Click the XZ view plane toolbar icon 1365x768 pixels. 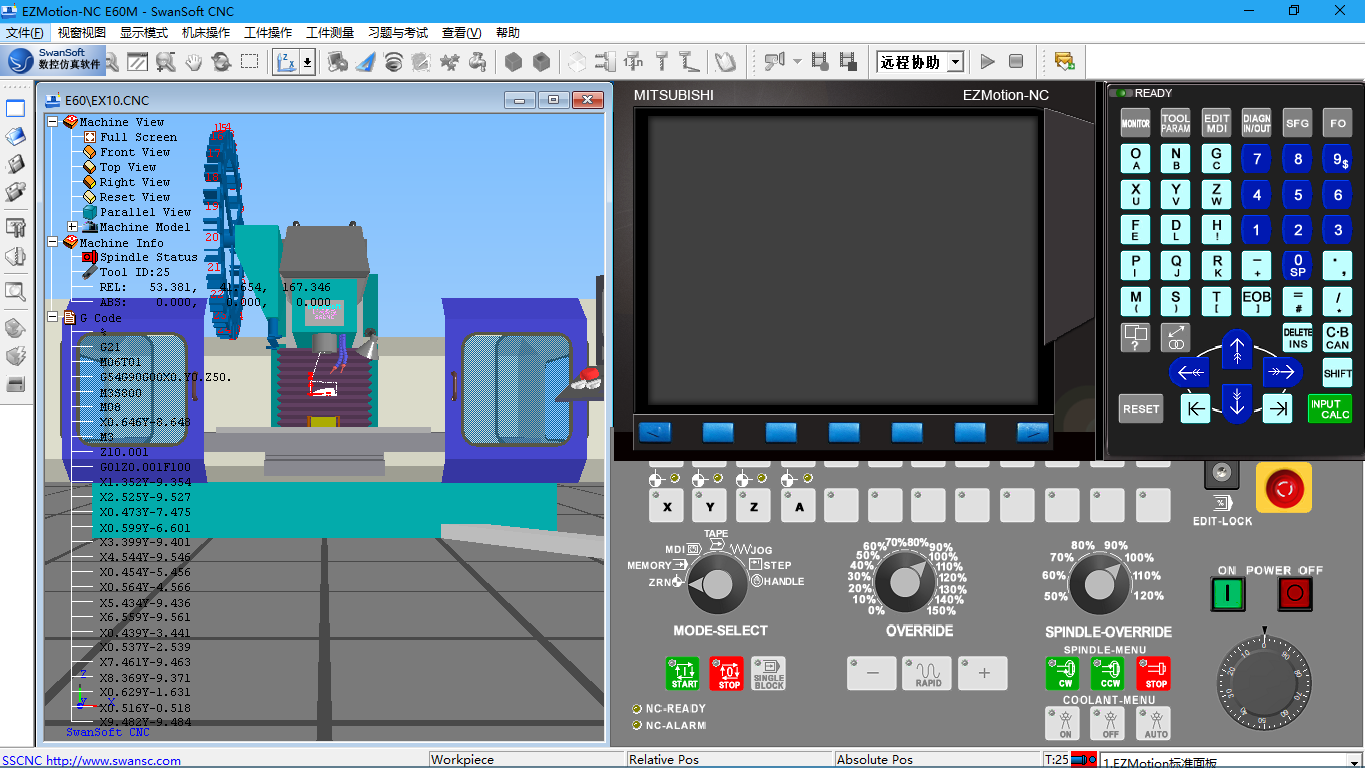click(x=286, y=62)
